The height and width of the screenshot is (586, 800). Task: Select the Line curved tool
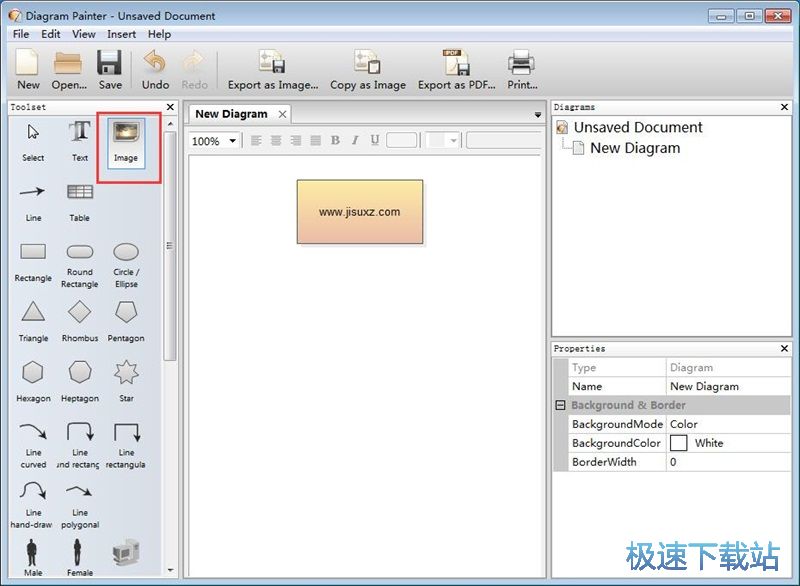(x=33, y=440)
